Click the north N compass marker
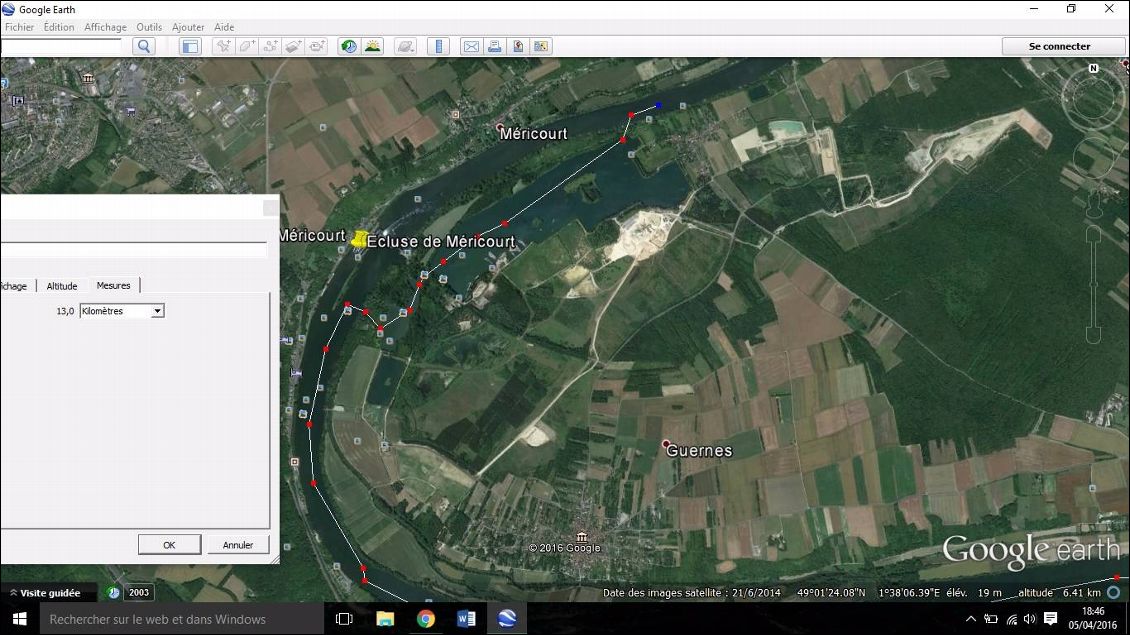 tap(1093, 68)
